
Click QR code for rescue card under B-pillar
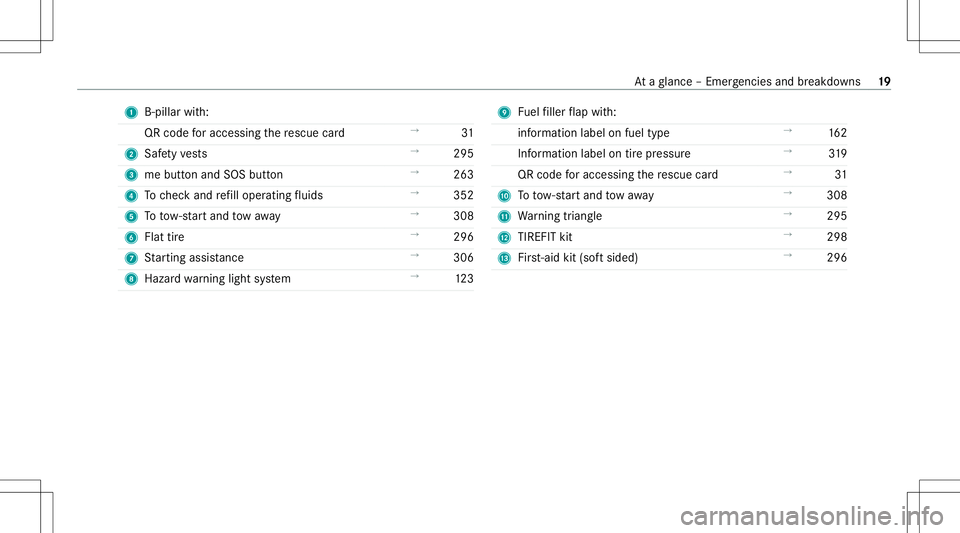(x=244, y=133)
